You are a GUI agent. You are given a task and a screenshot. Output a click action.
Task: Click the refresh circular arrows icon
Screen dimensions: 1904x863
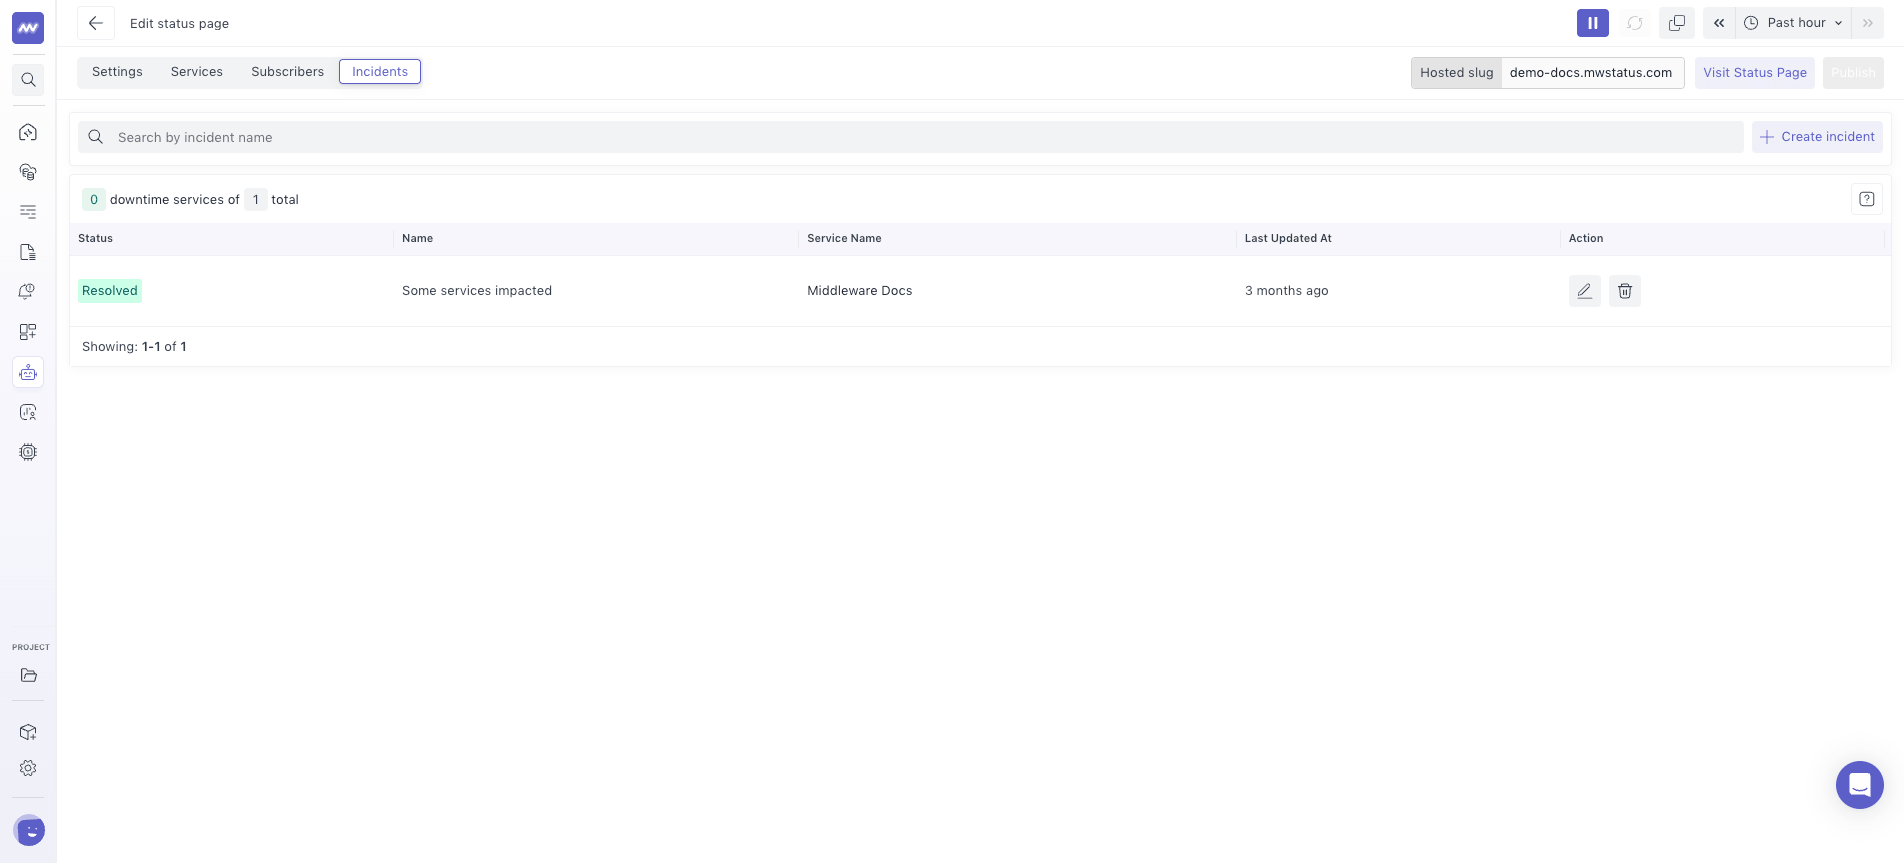pyautogui.click(x=1635, y=23)
